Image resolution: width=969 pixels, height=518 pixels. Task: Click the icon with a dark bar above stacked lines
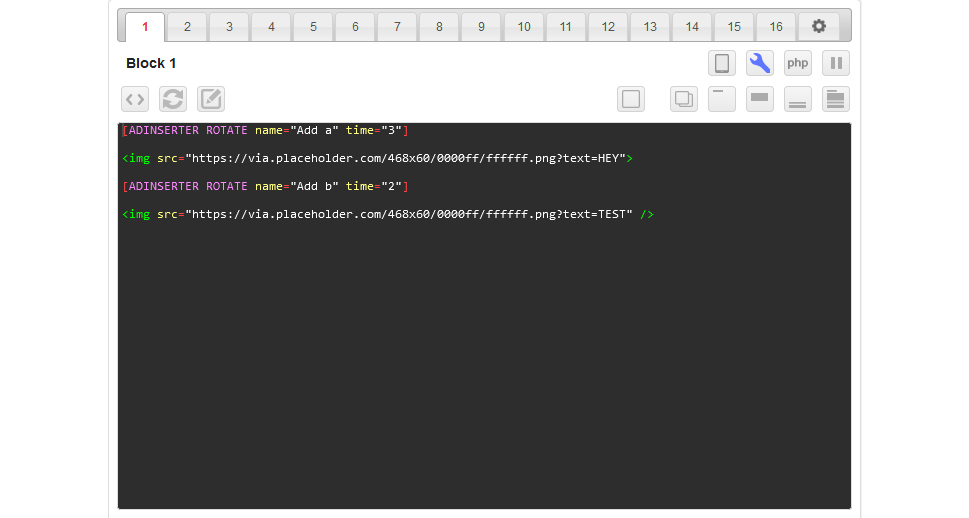836,99
